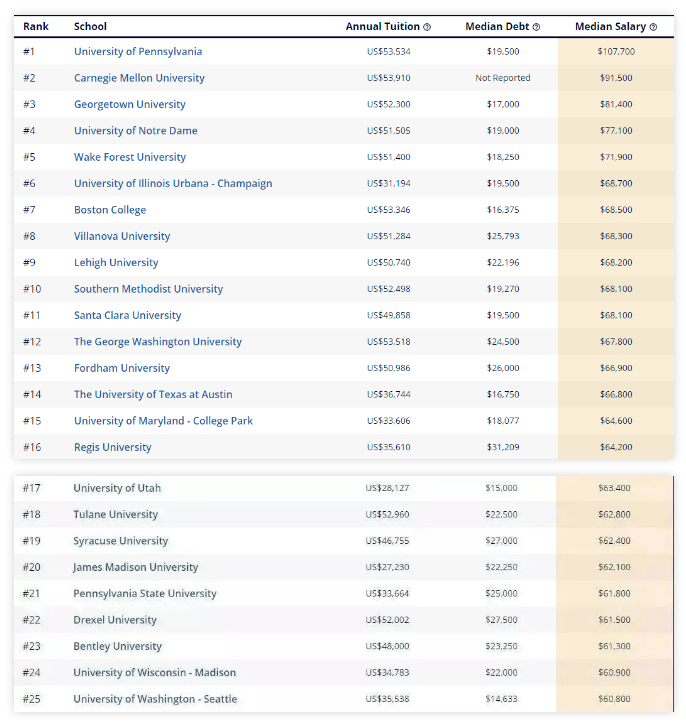Viewport: 686px width, 726px height.
Task: Click the $25,793 median debt cell
Action: pyautogui.click(x=503, y=236)
